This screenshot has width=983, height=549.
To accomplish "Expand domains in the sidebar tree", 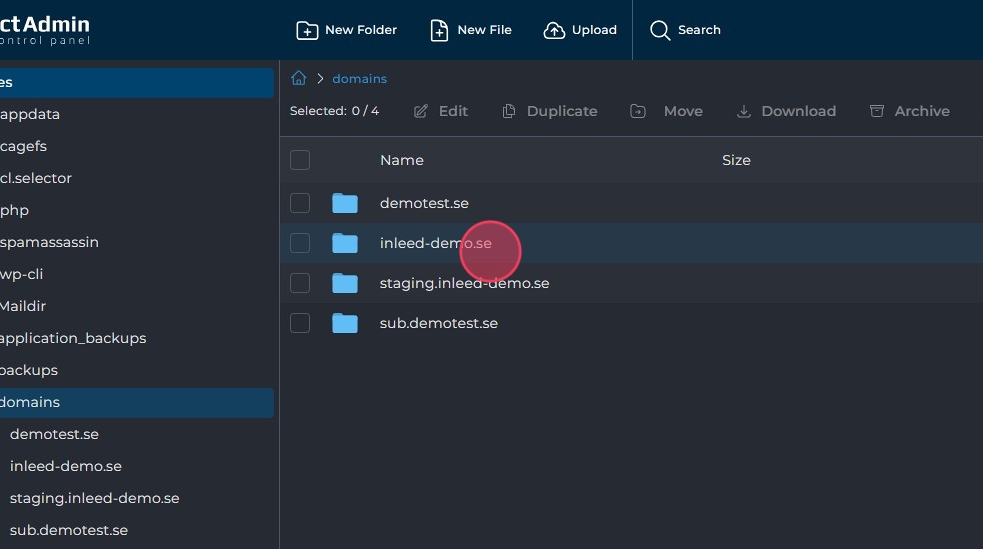I will (x=30, y=402).
